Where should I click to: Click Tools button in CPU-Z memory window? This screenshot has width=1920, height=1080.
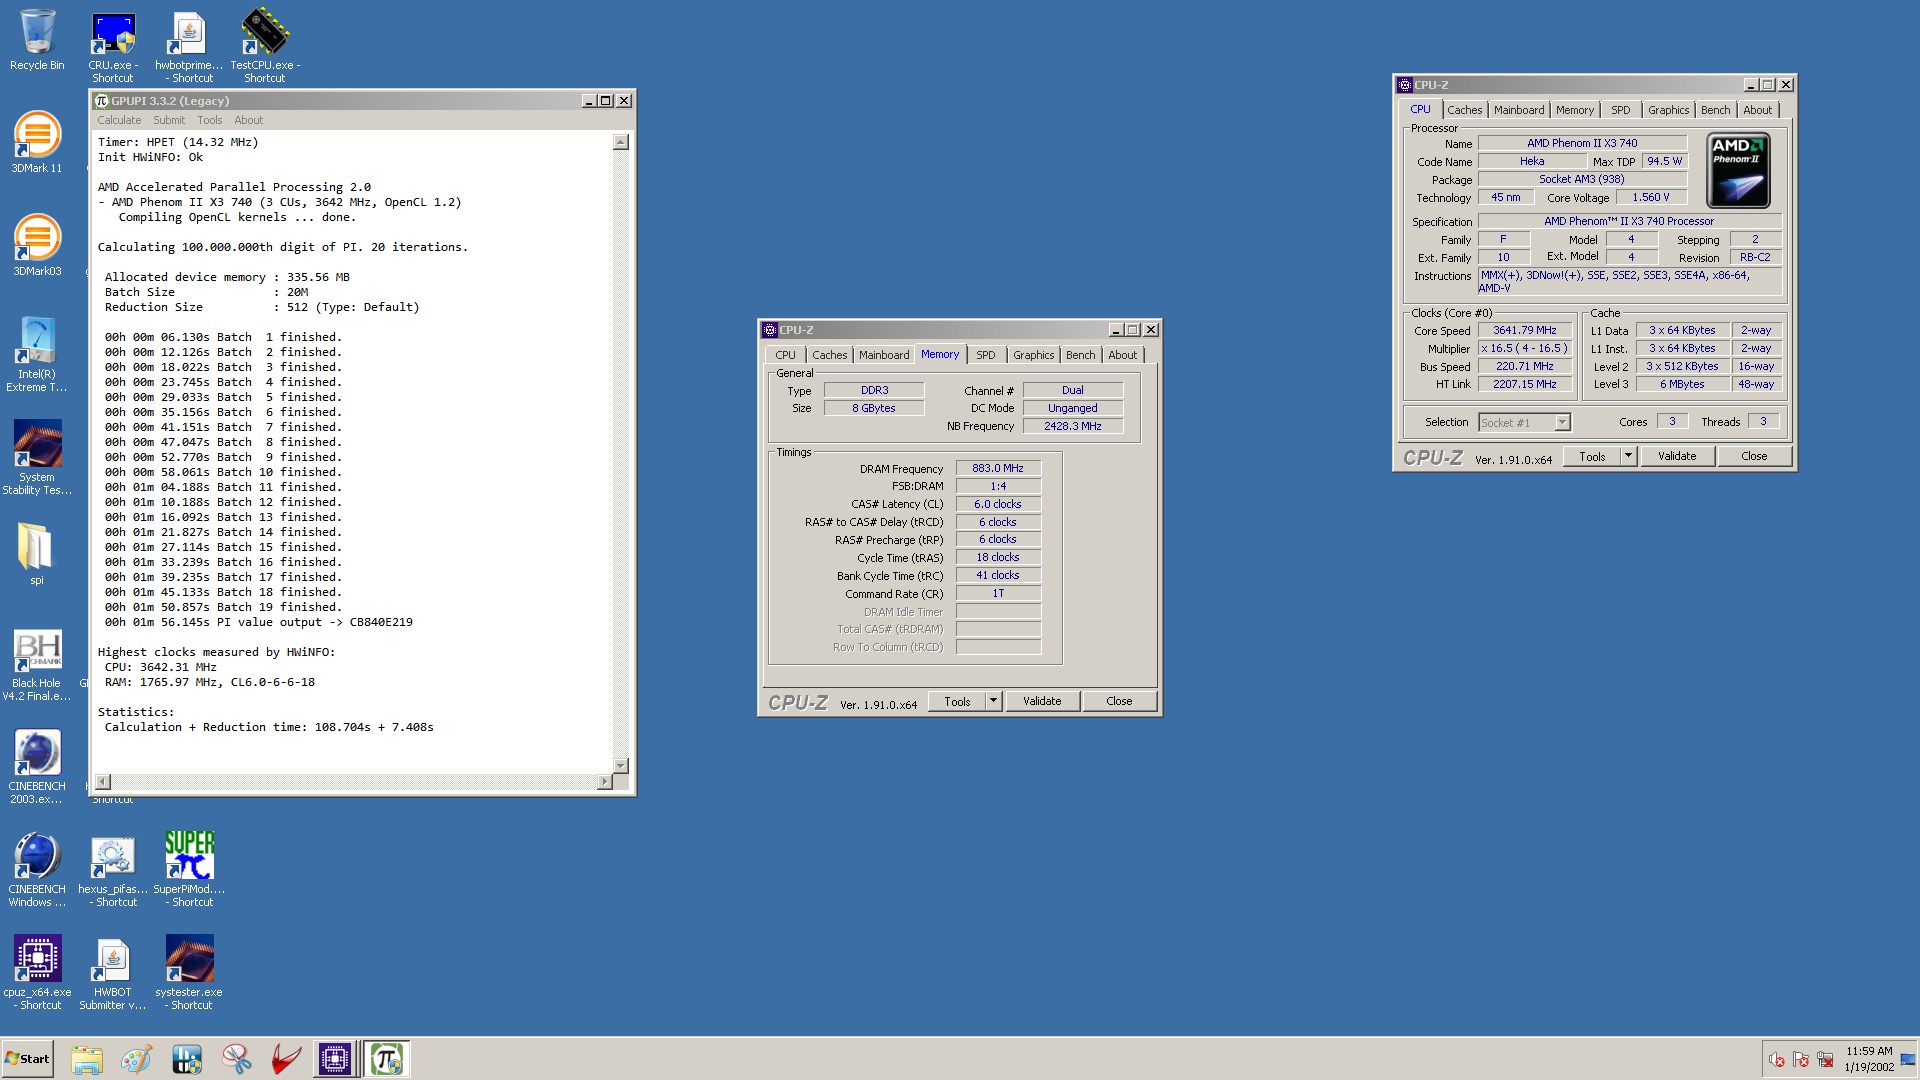957,702
